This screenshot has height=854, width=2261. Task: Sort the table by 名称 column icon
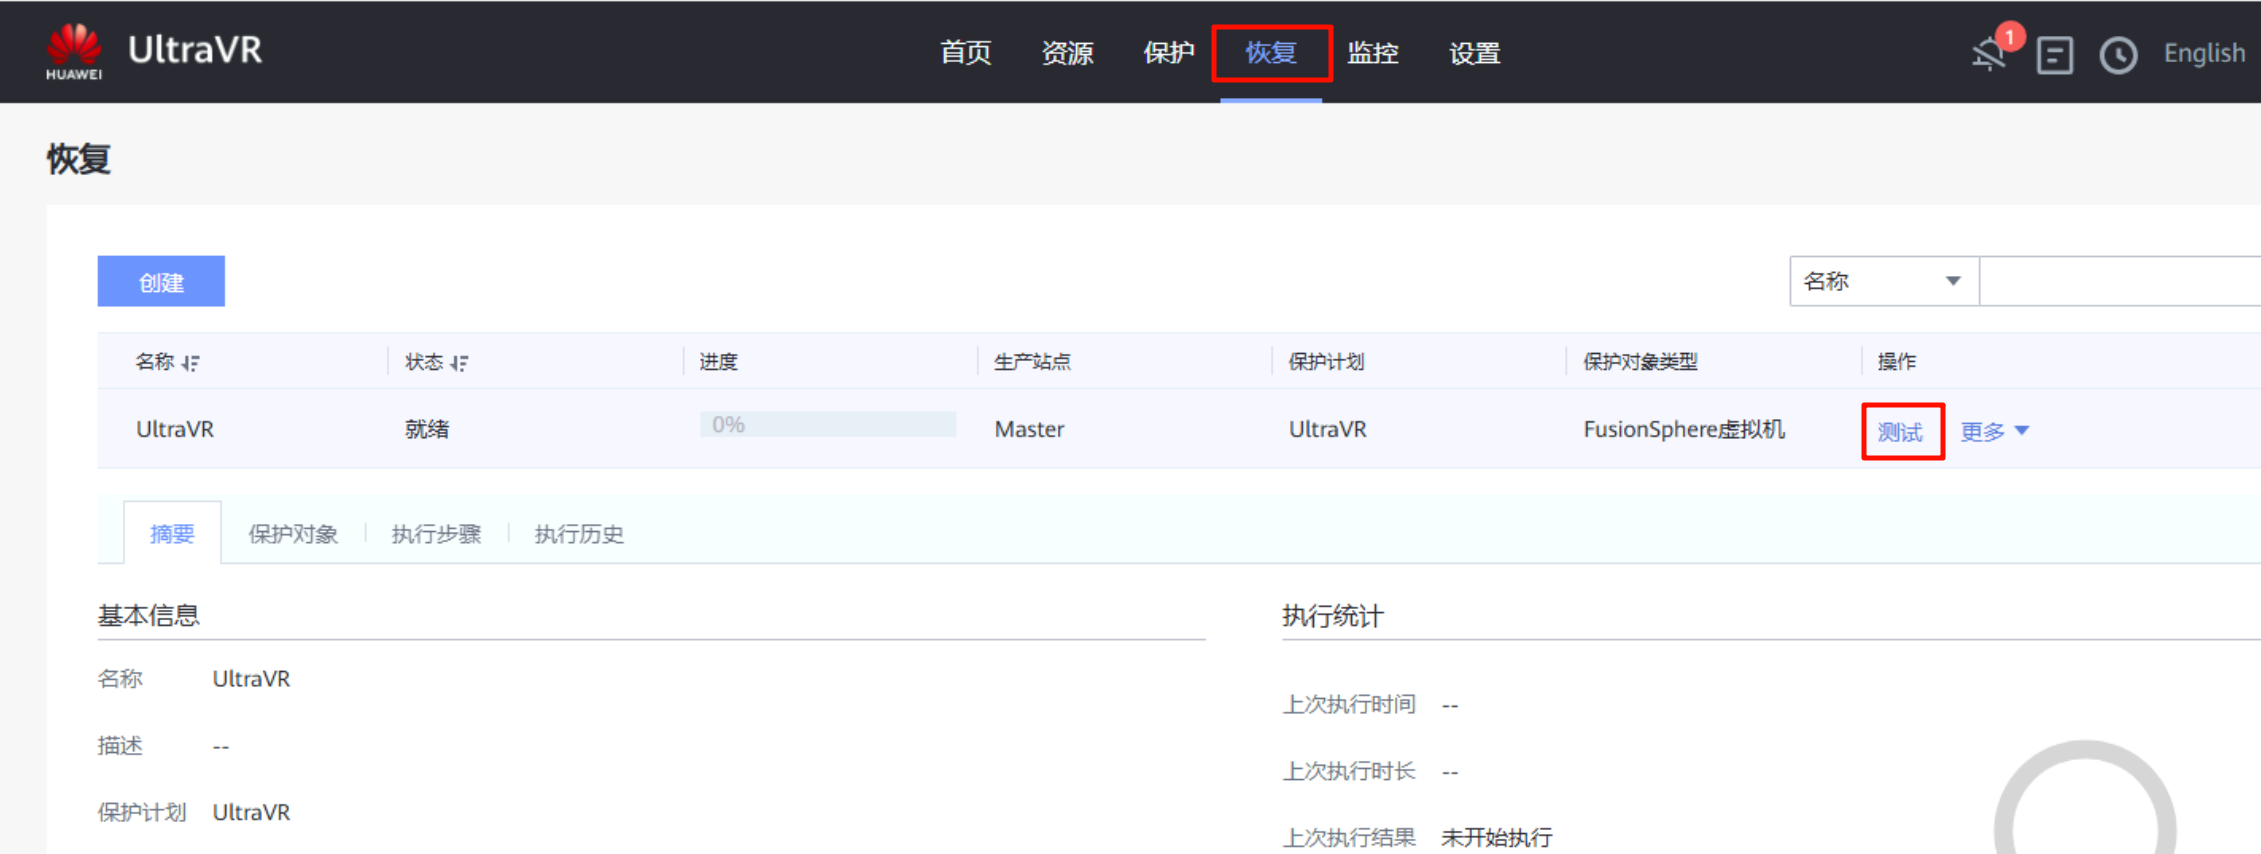point(191,363)
